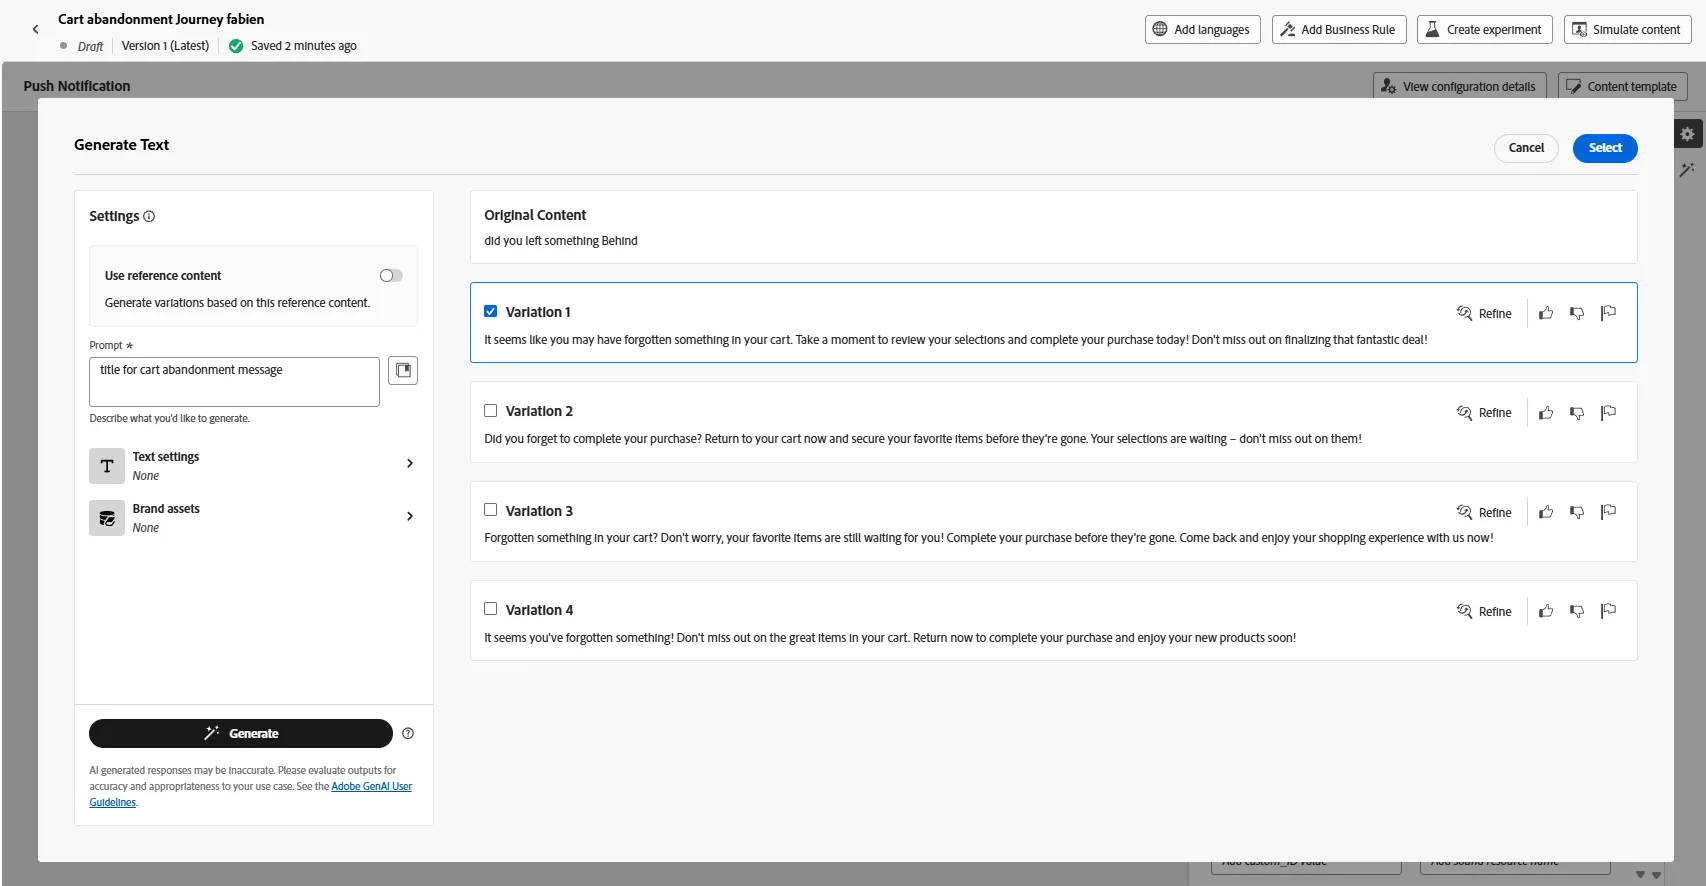Screen dimensions: 1706x886
Task: Open the Settings info icon
Action: pos(149,216)
